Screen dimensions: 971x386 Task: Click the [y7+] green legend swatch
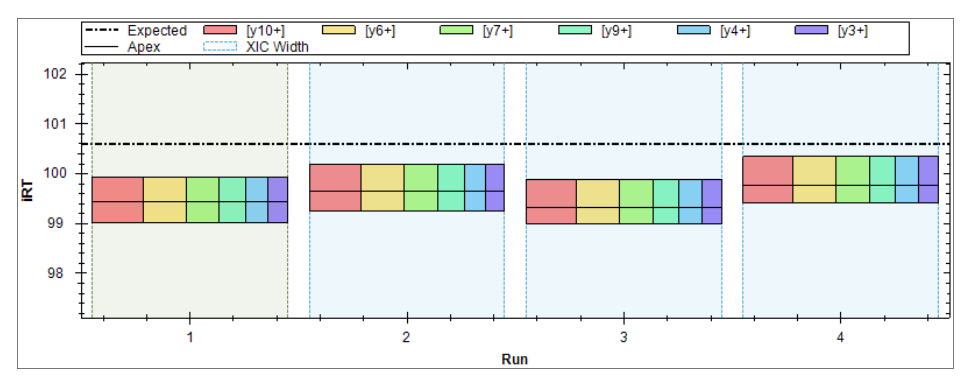coord(457,30)
